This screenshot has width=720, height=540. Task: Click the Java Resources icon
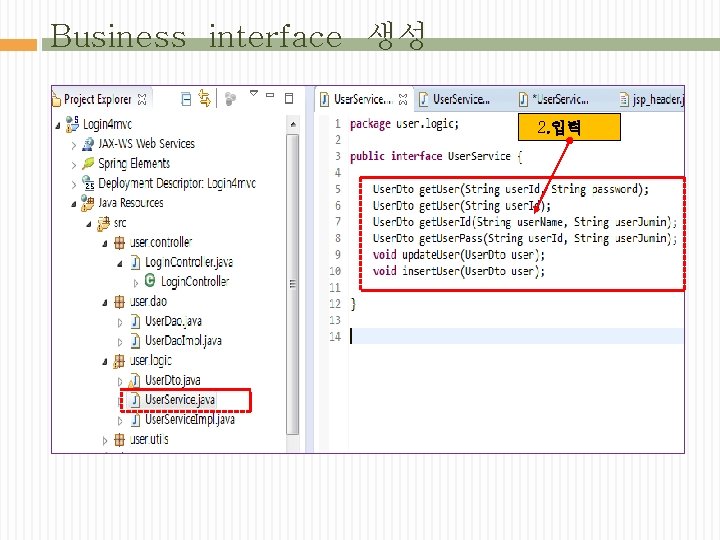(87, 203)
